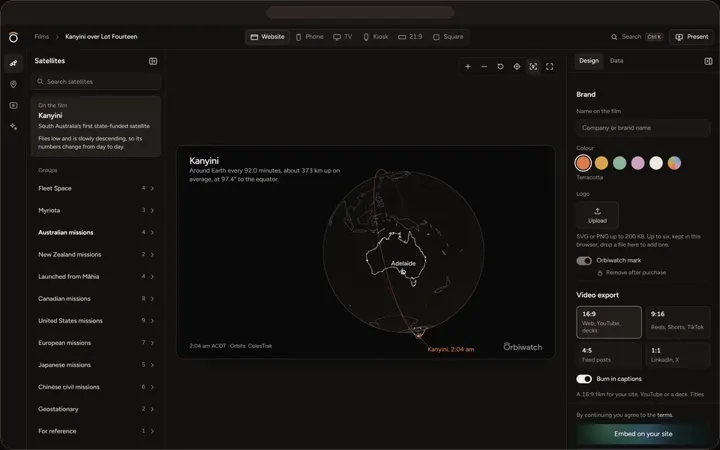Click 'Kanyini over Lot Fourteen' breadcrumb title
720x450 pixels.
[101, 37]
